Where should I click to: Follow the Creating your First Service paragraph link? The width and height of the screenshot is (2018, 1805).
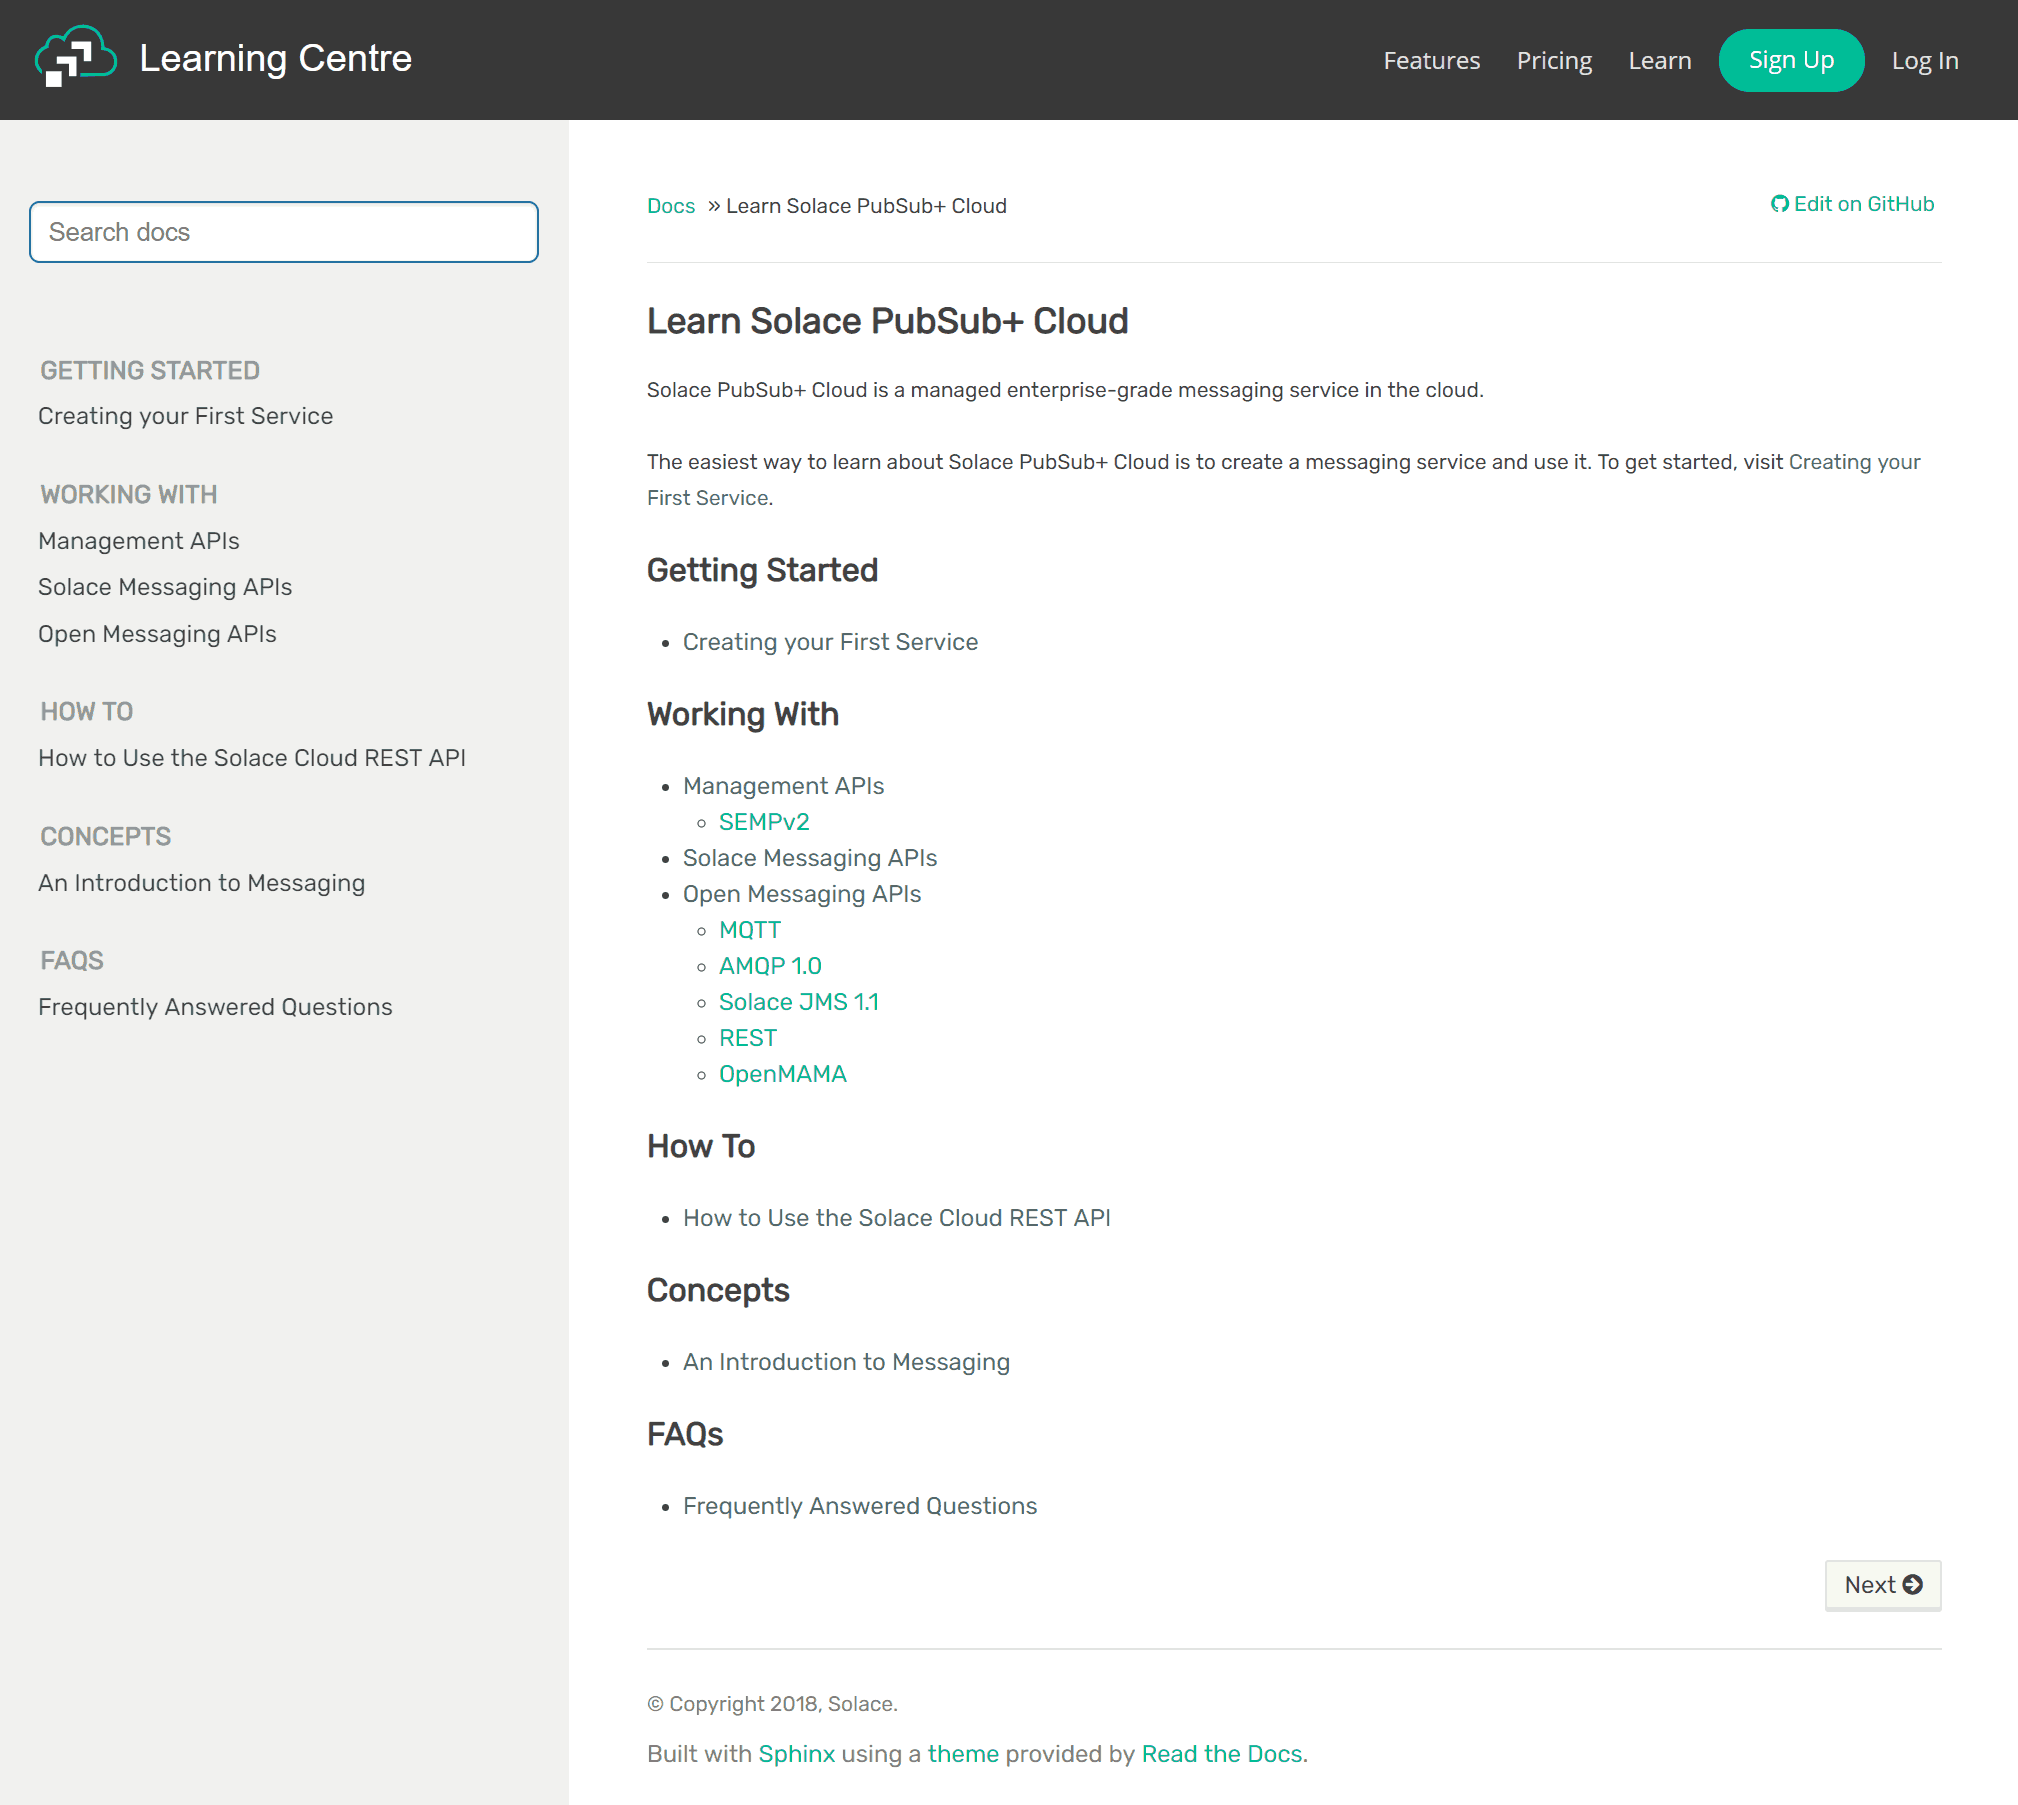coord(1854,462)
